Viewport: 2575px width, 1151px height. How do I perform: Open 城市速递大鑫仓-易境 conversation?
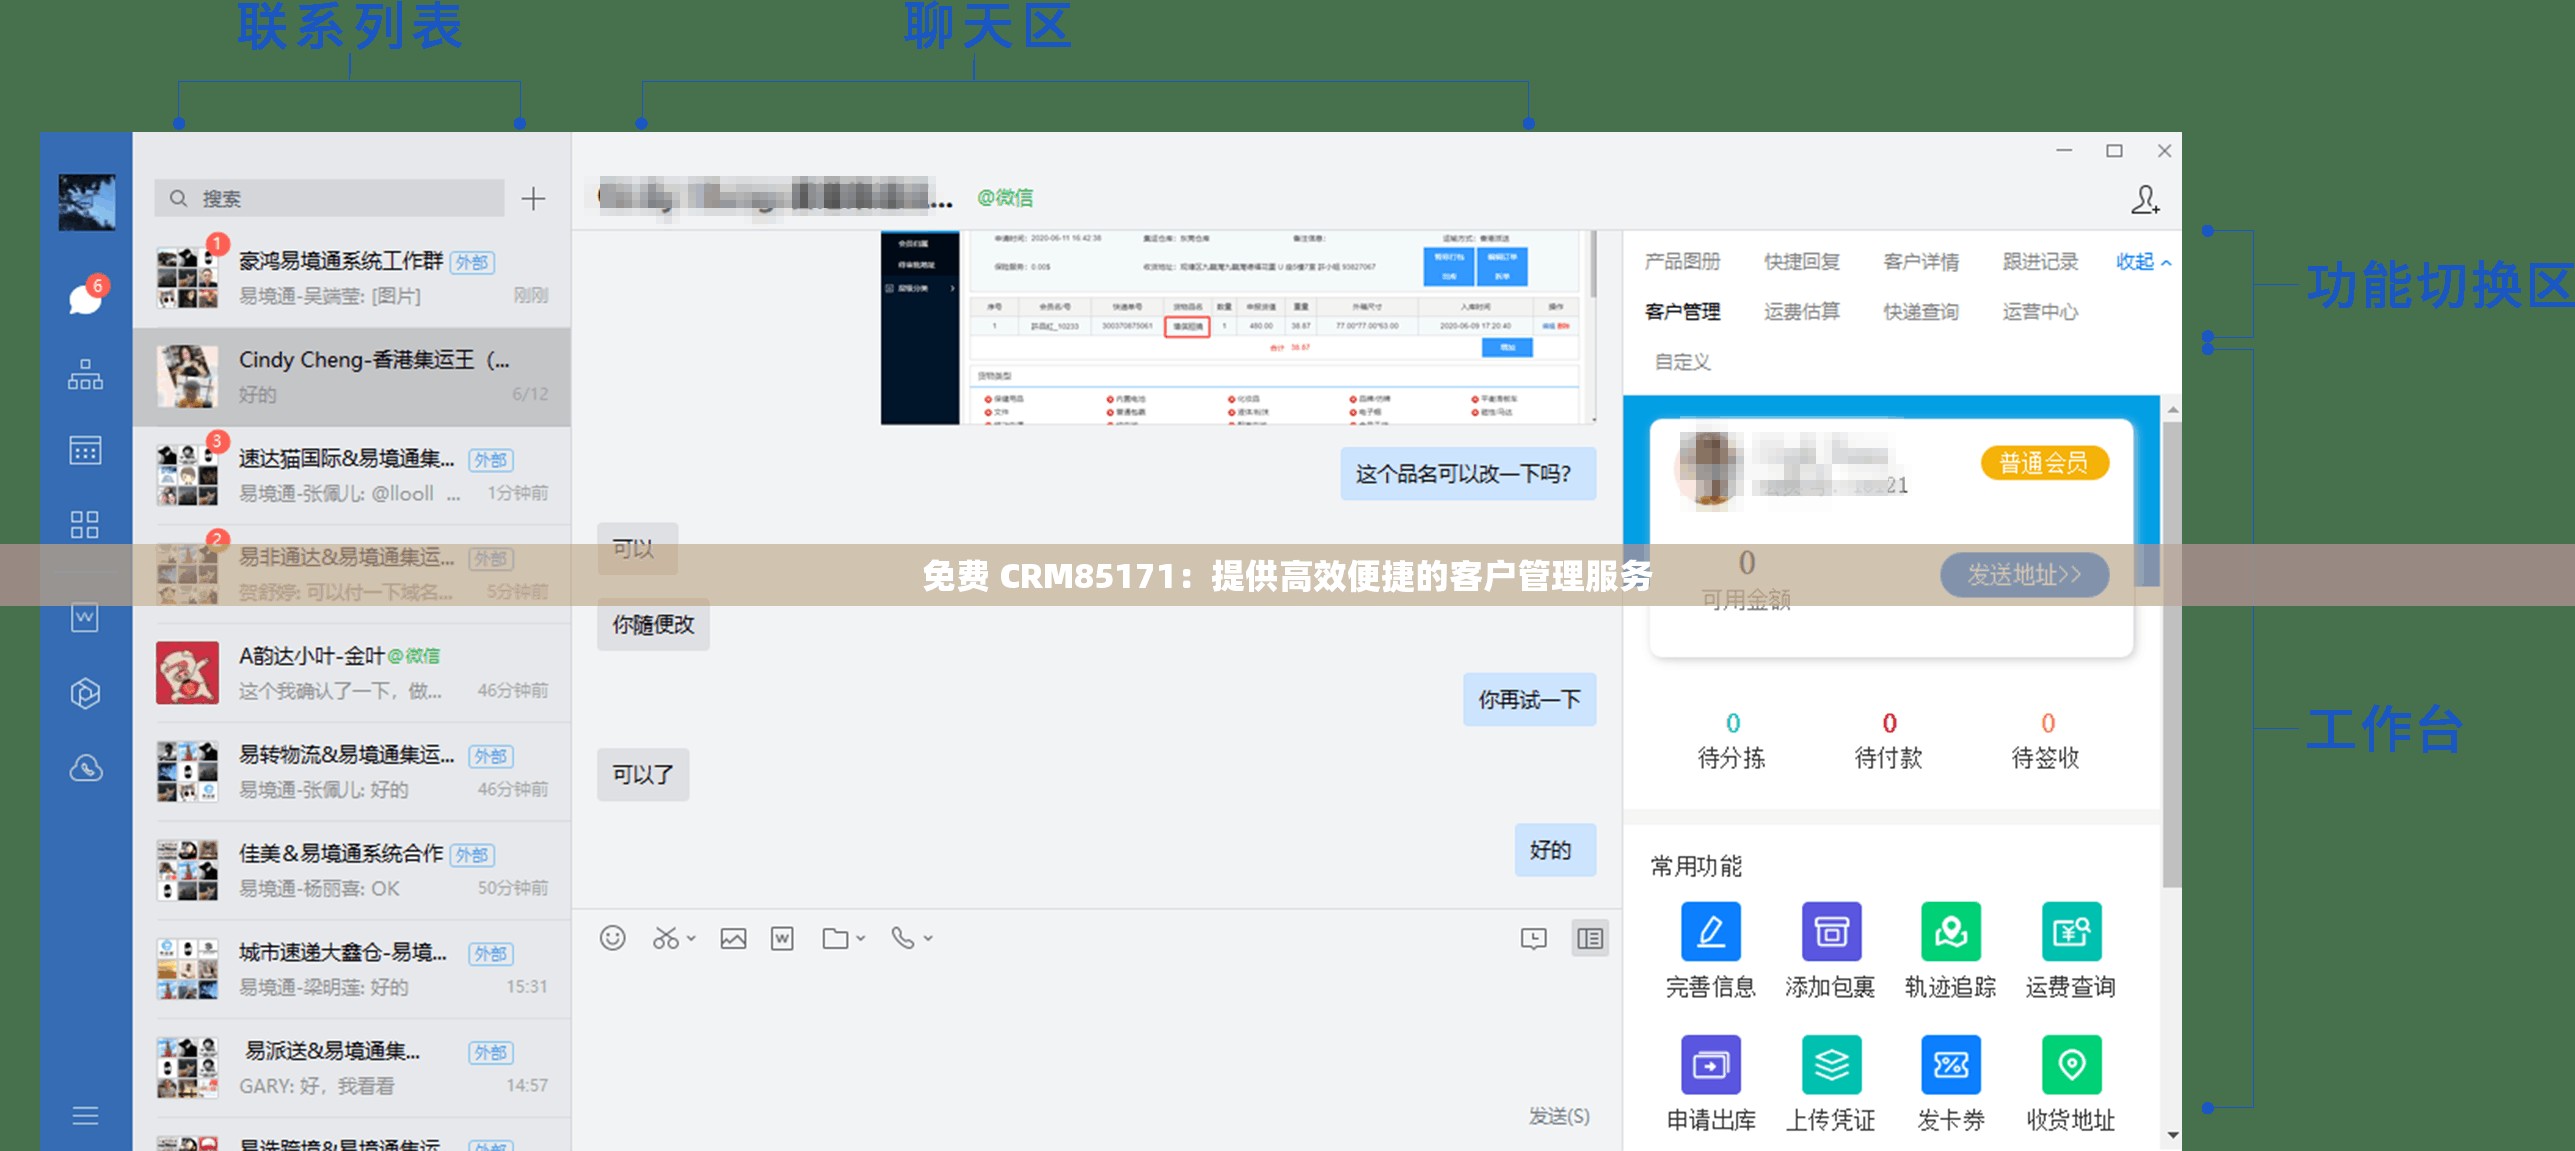pos(352,970)
